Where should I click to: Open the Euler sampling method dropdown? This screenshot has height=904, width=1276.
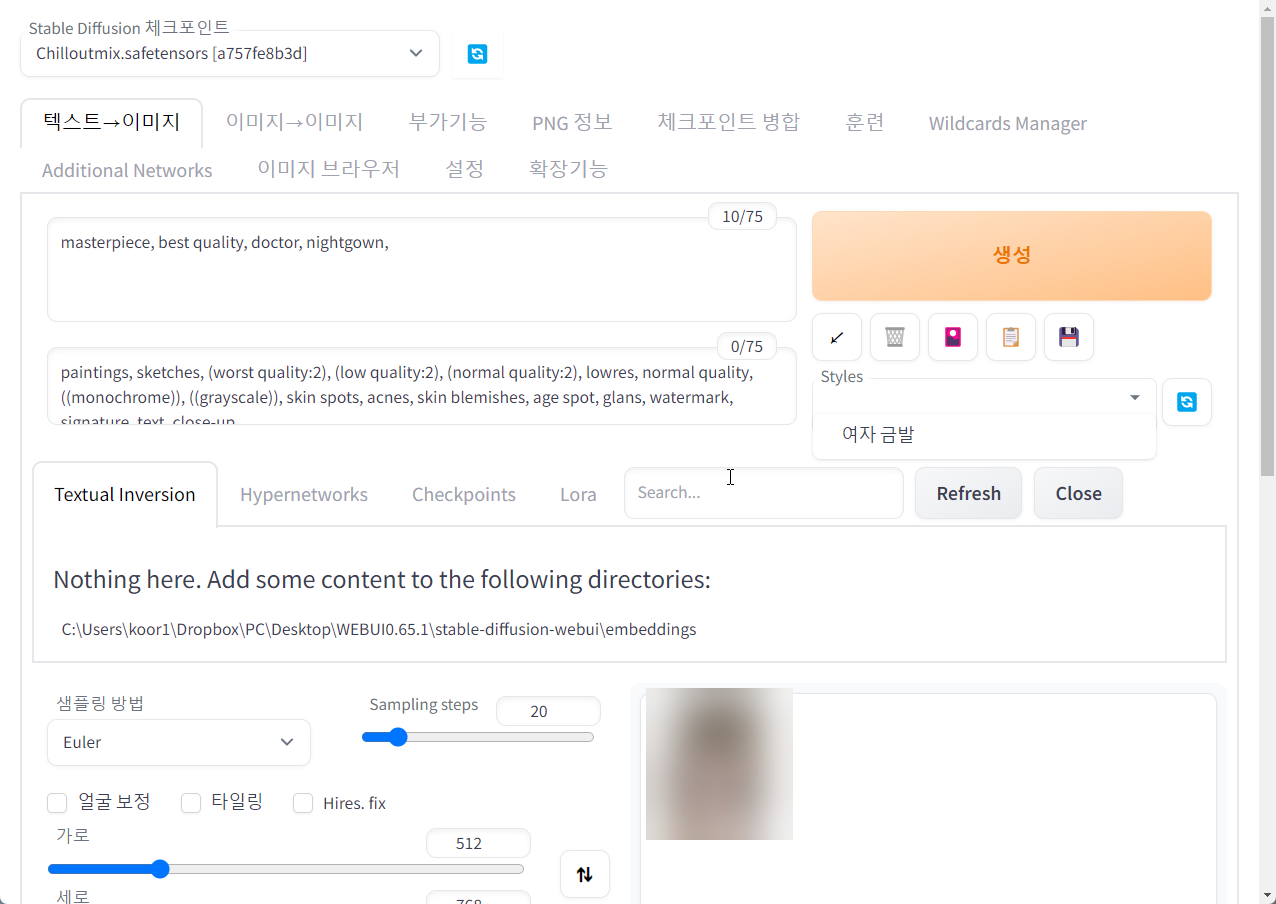coord(178,742)
